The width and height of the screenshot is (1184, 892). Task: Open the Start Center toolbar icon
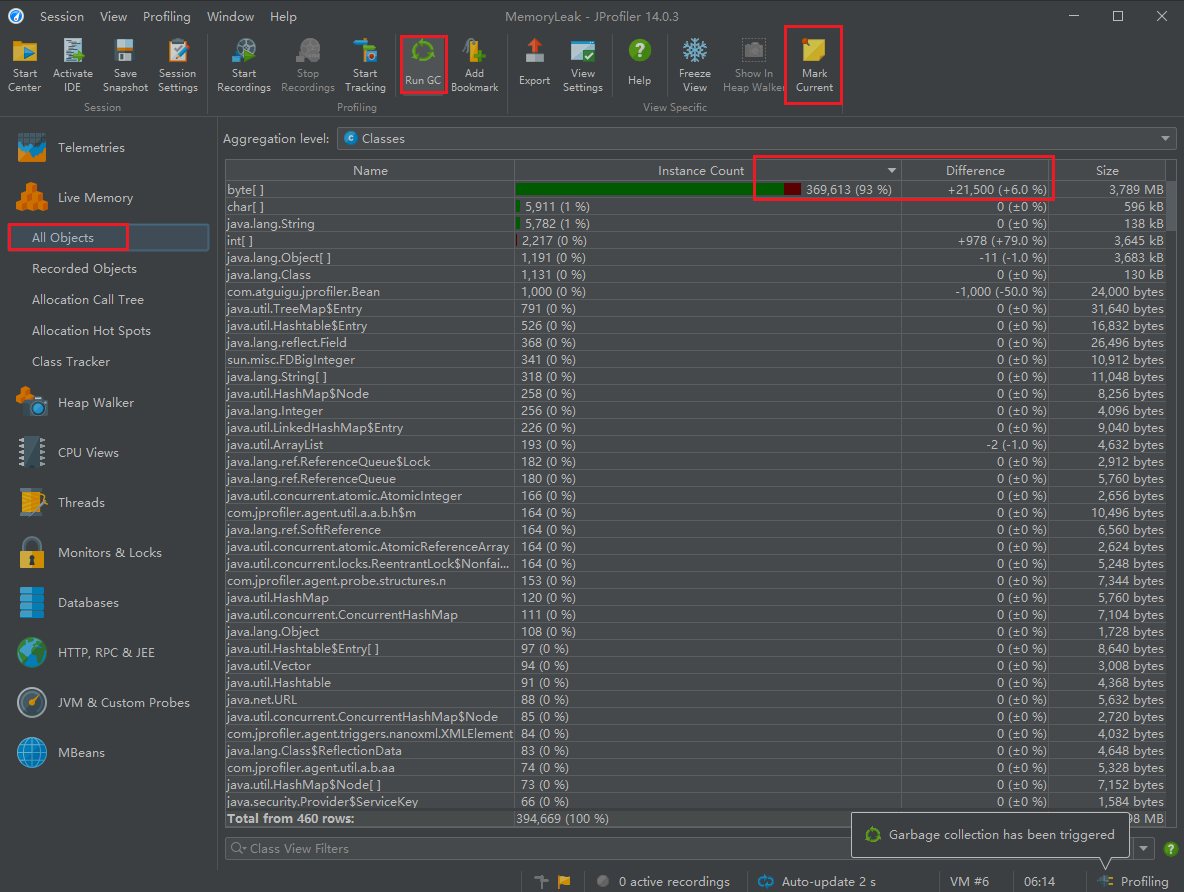(x=24, y=66)
